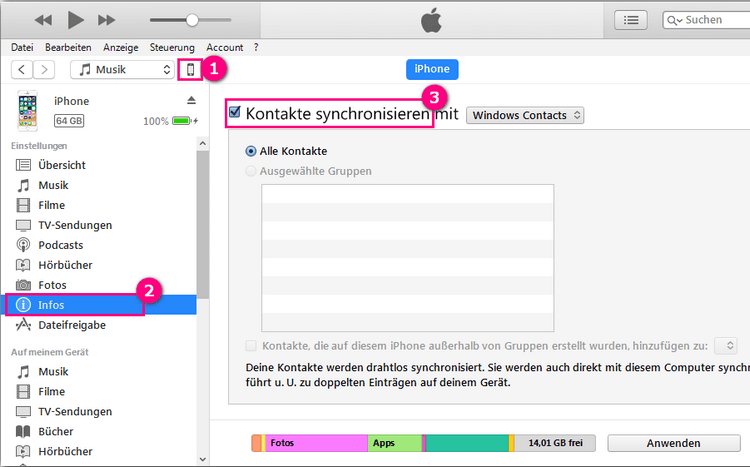Click the 14,01 GB frei storage segment

click(x=555, y=443)
